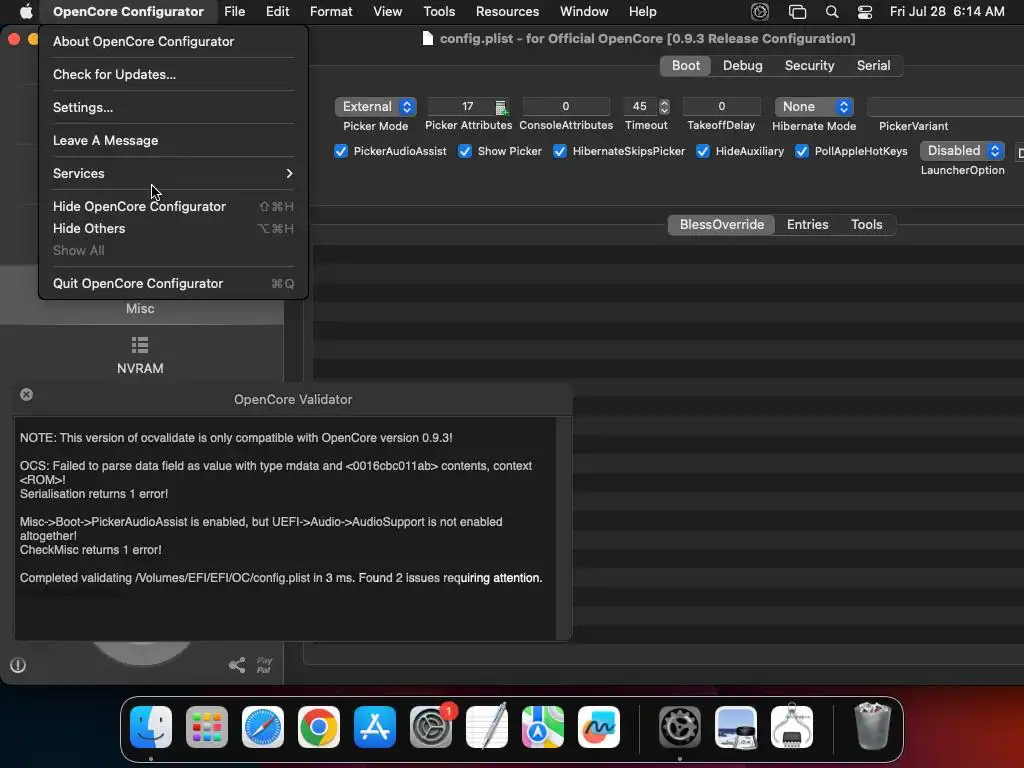Choose Check for Updates menu item

pyautogui.click(x=173, y=74)
